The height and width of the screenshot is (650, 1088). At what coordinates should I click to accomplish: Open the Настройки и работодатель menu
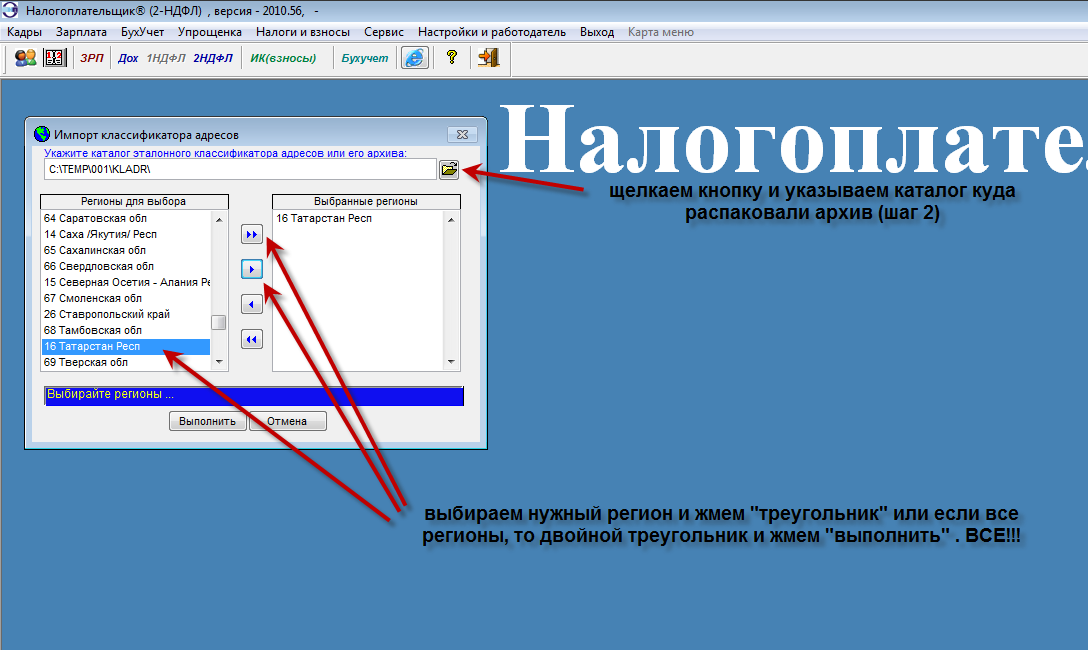[492, 32]
